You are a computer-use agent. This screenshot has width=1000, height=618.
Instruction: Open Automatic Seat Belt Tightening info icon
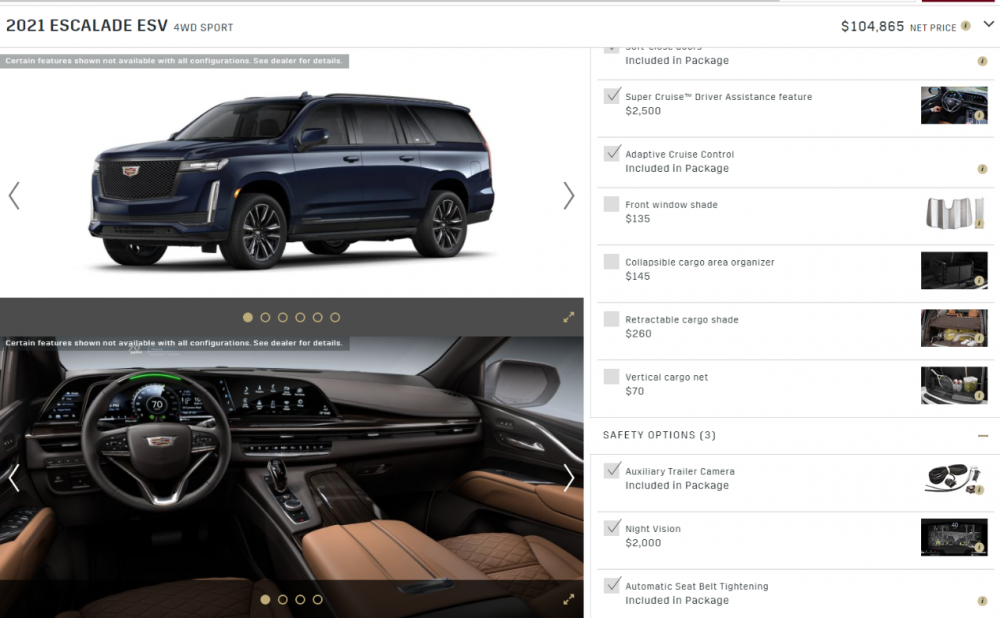(982, 601)
